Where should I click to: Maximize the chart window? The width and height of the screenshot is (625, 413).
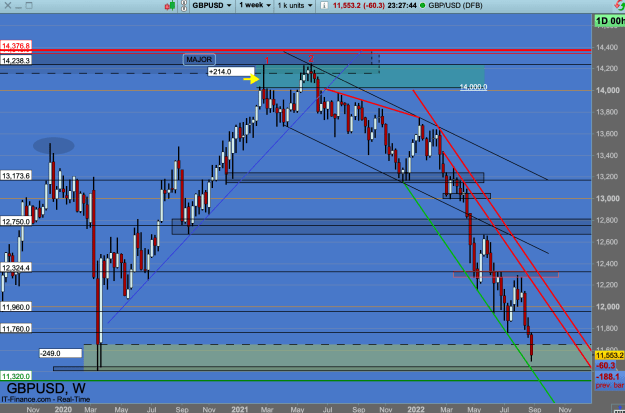(x=28, y=6)
